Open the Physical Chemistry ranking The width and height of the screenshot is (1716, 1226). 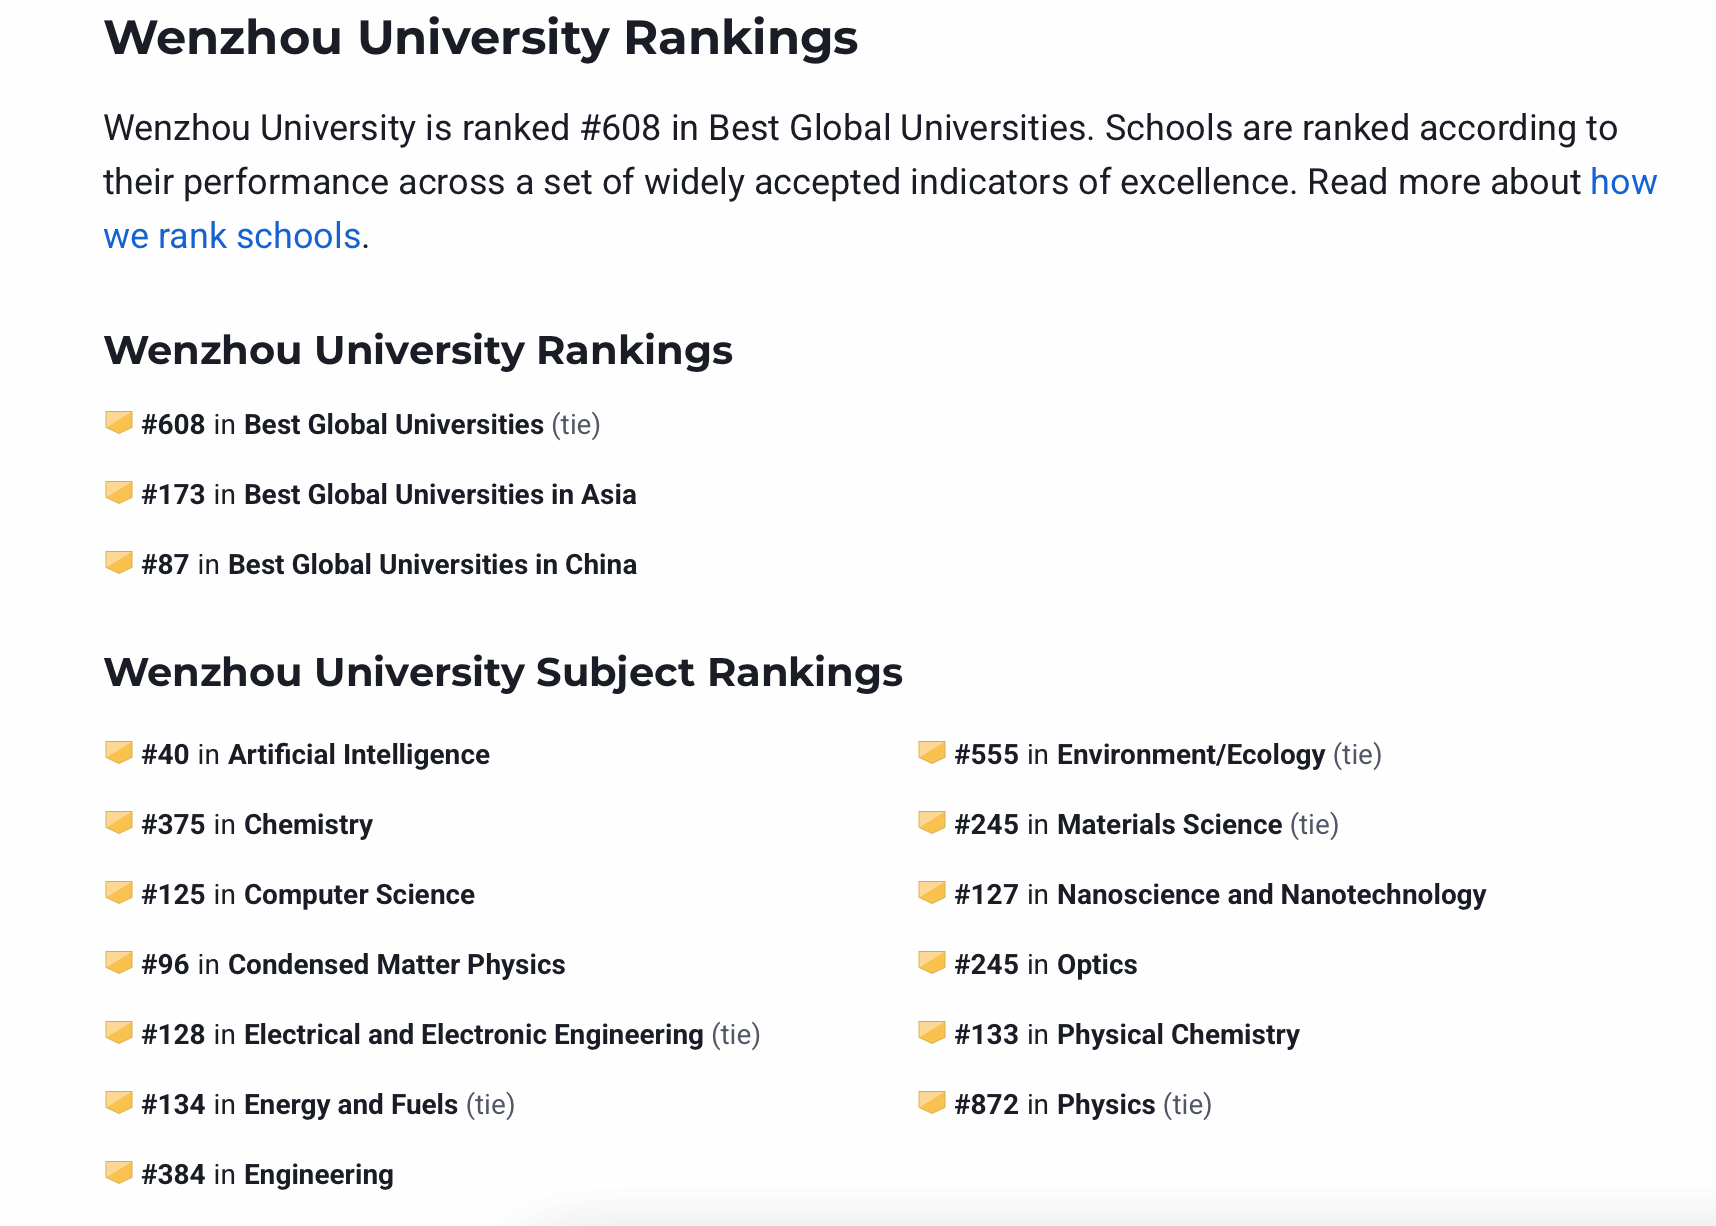pyautogui.click(x=1178, y=1035)
